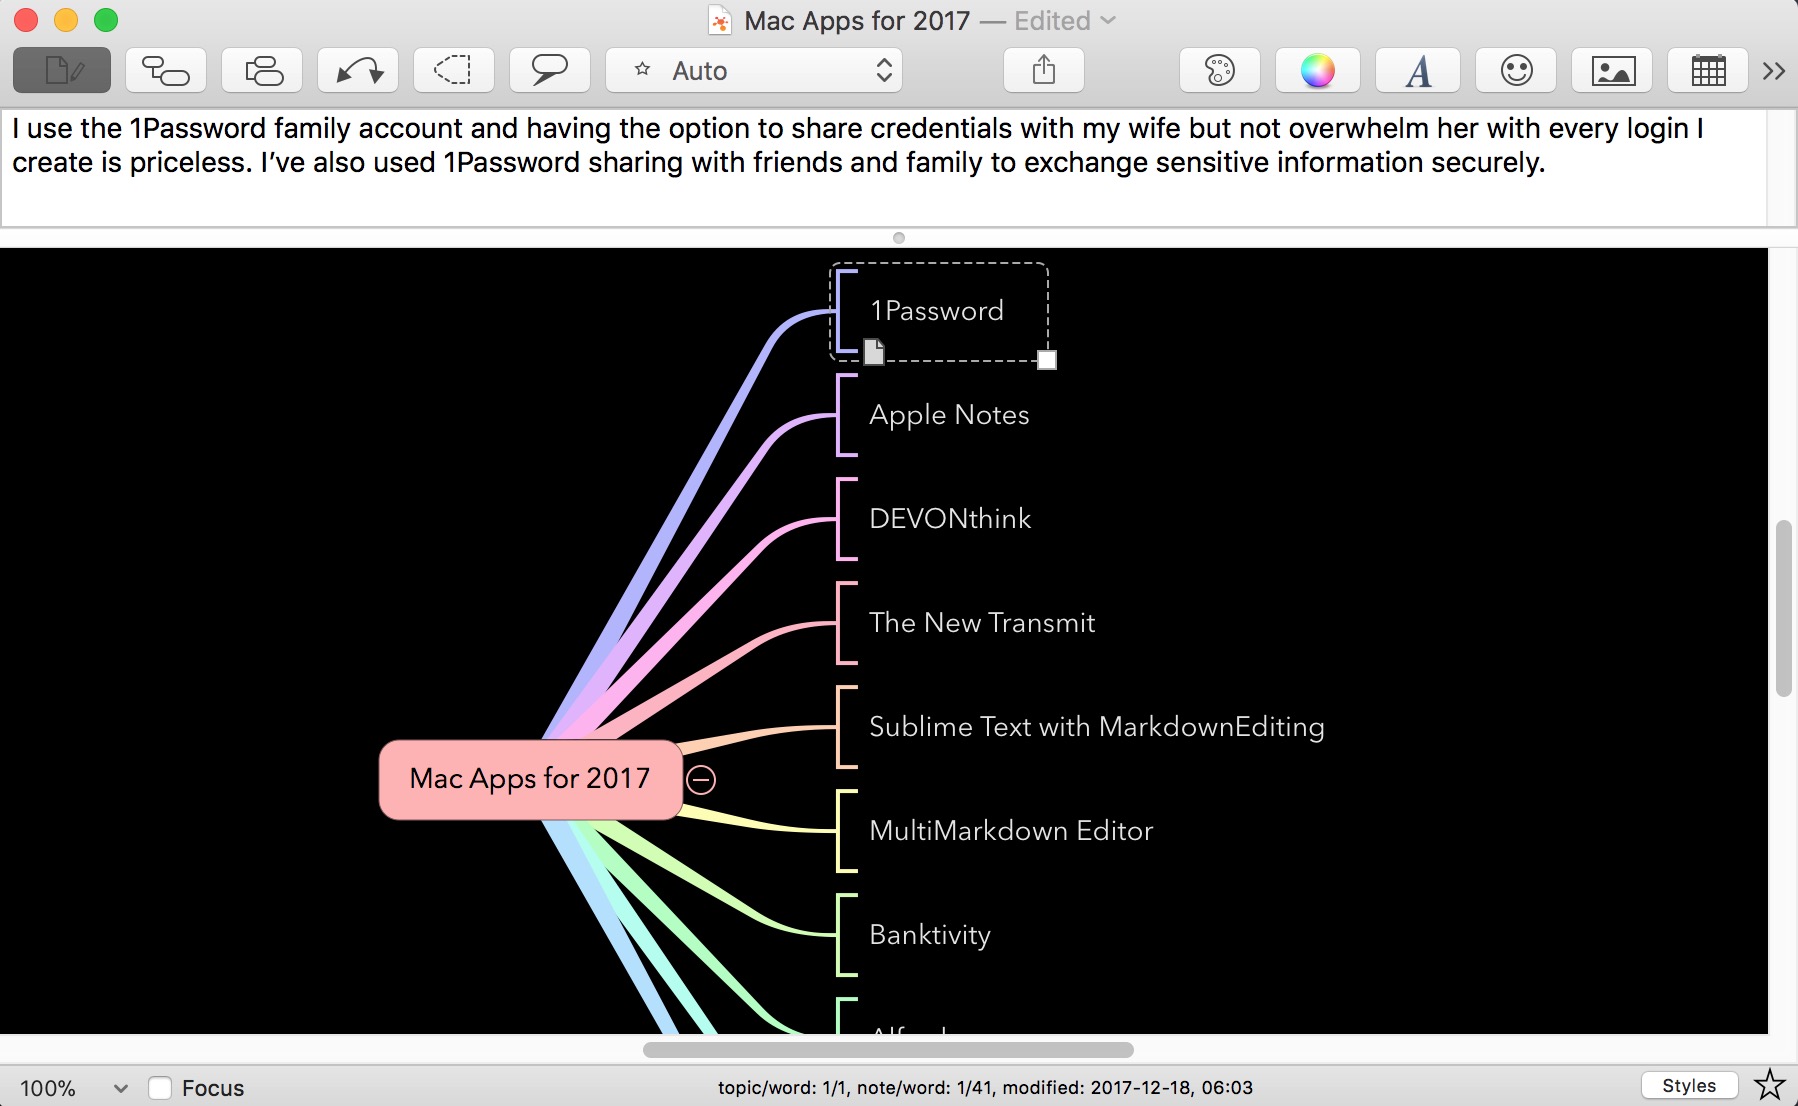Viewport: 1798px width, 1106px height.
Task: Insert a callout bubble
Action: (550, 70)
